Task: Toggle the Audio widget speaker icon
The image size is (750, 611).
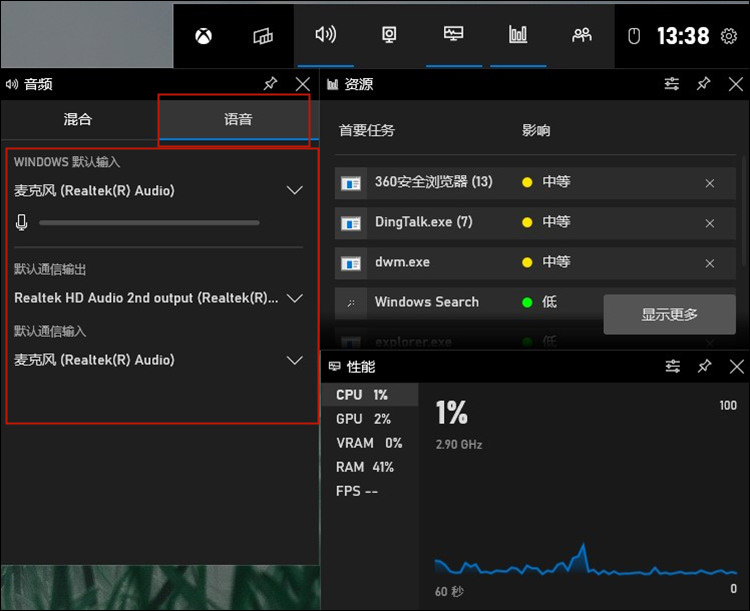Action: (x=326, y=34)
